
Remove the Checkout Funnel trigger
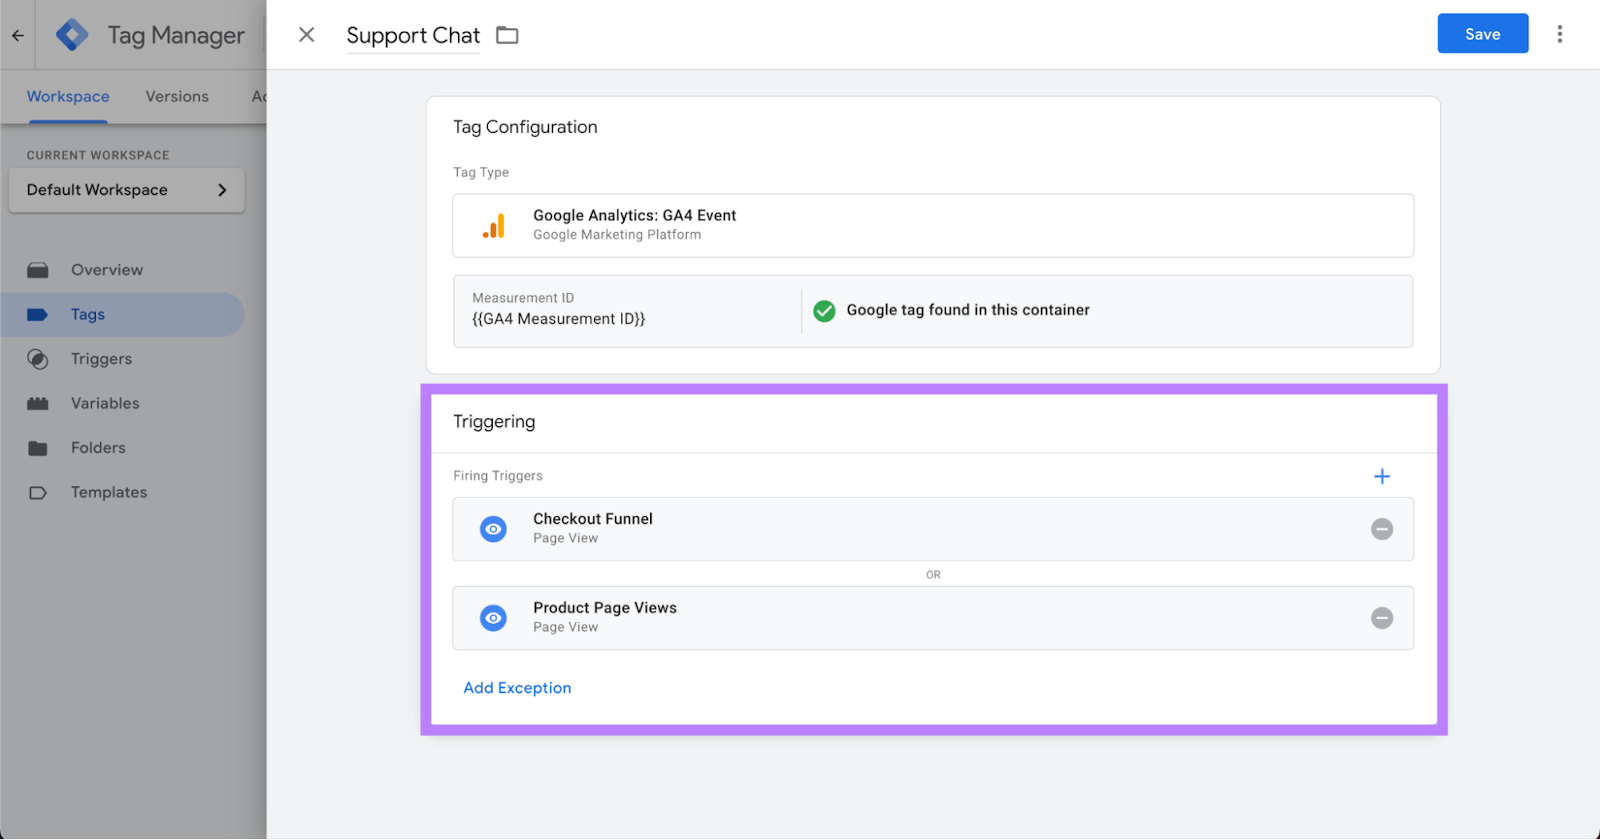[x=1382, y=529]
